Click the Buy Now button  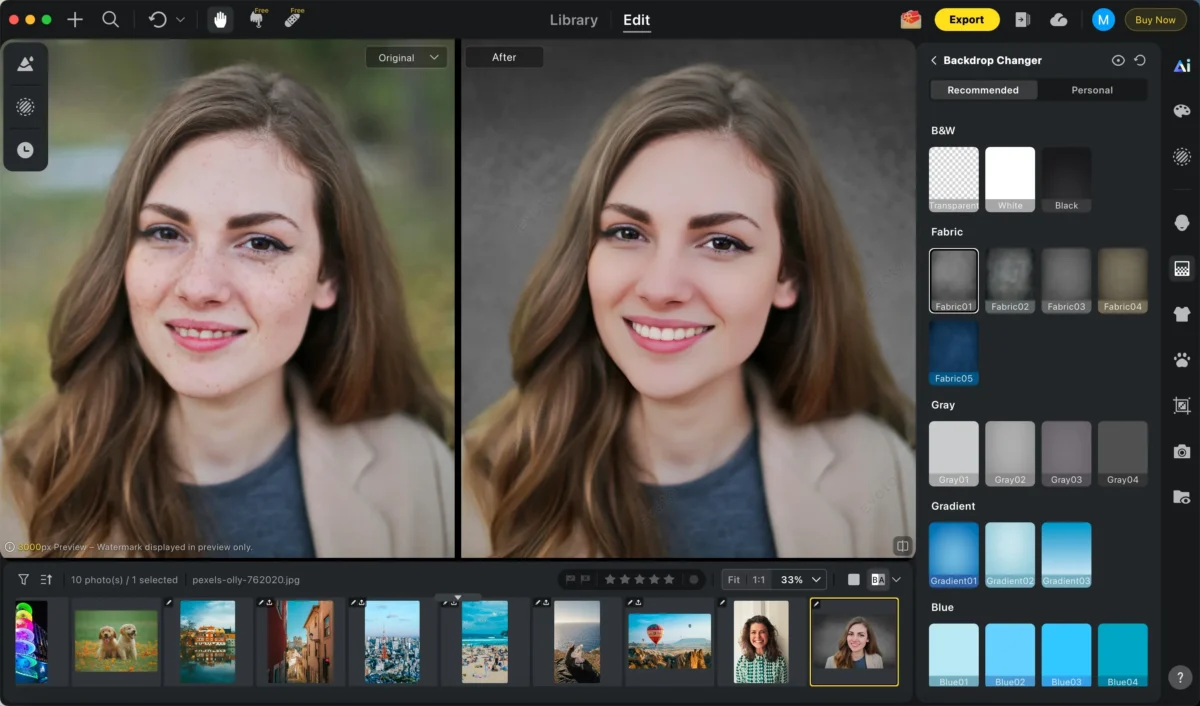(x=1155, y=20)
